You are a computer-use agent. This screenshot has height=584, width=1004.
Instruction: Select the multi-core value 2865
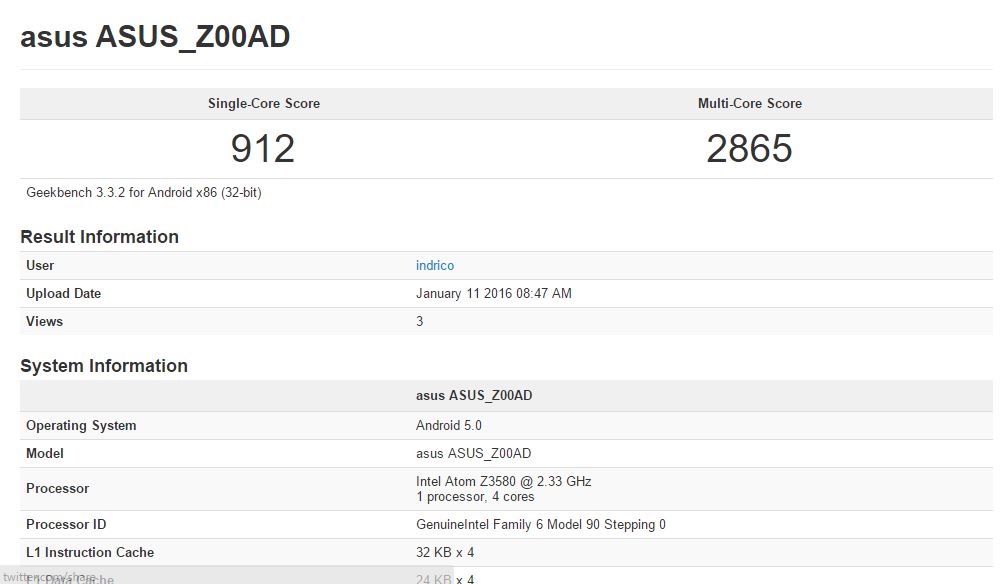click(x=749, y=149)
